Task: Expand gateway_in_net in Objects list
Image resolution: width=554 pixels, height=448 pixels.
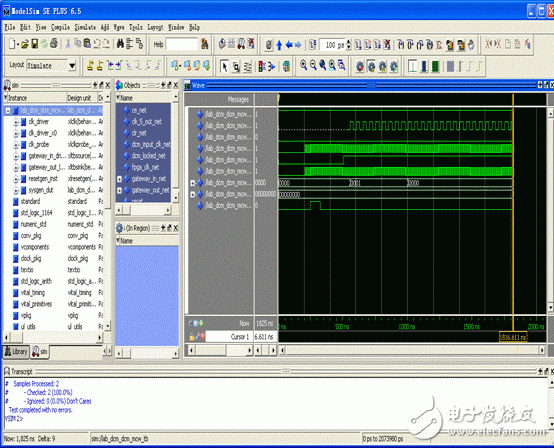Action: 119,179
